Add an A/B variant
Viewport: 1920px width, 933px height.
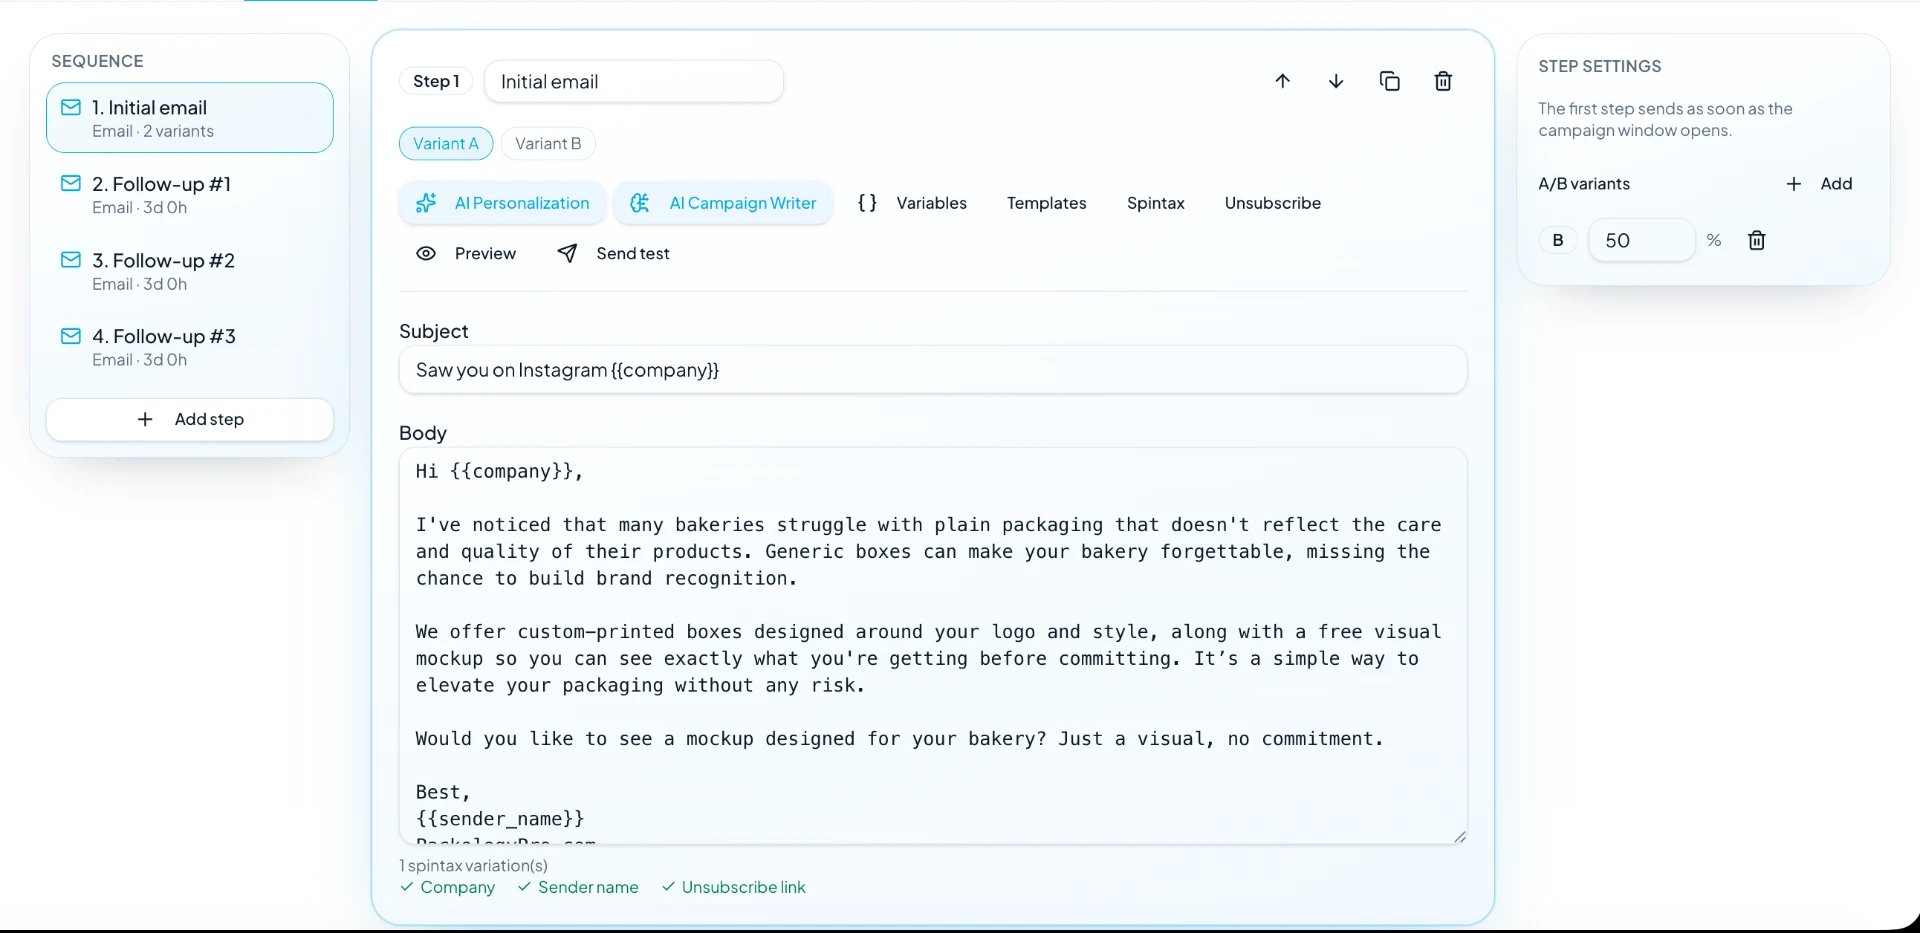1820,184
